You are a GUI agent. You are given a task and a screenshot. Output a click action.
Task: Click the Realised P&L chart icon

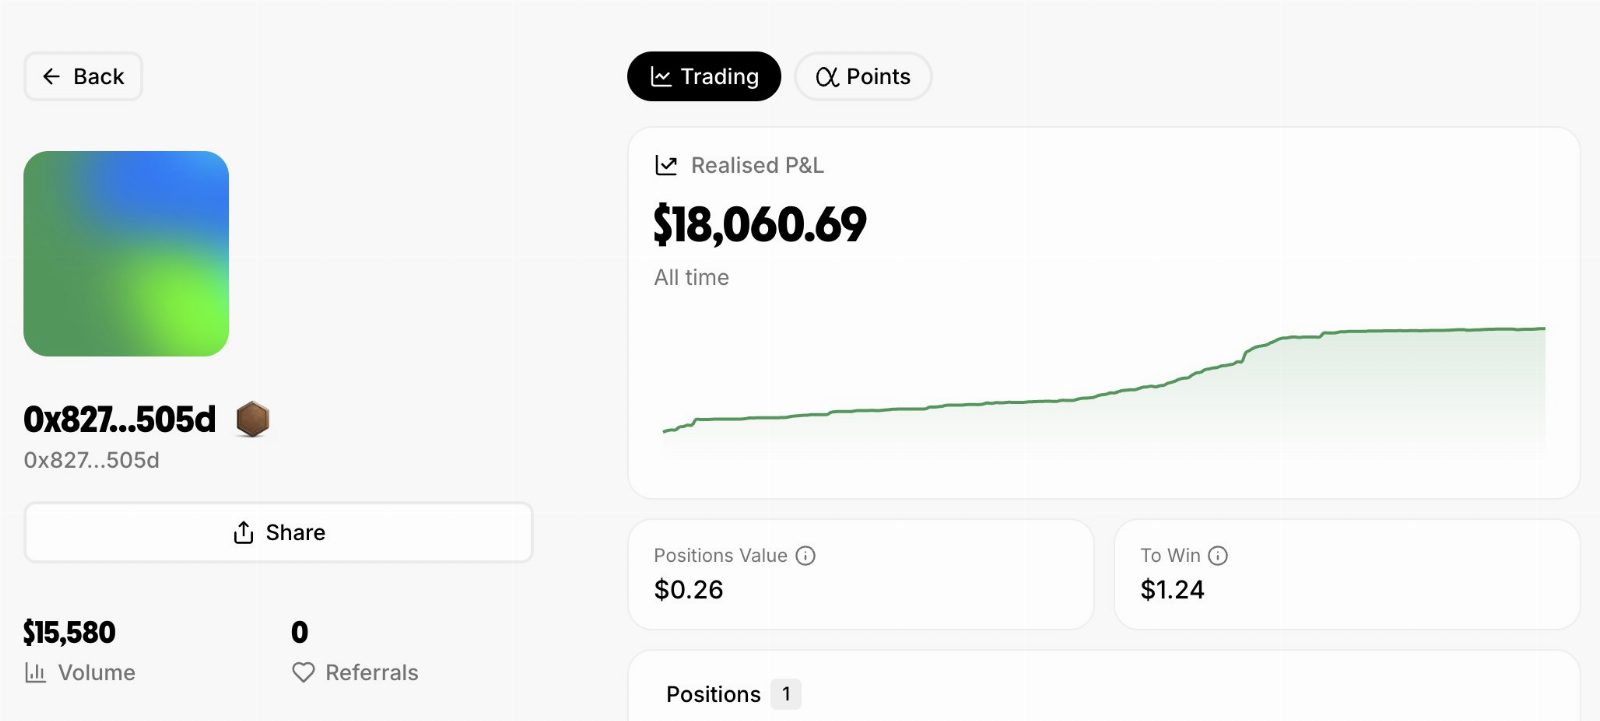[666, 165]
